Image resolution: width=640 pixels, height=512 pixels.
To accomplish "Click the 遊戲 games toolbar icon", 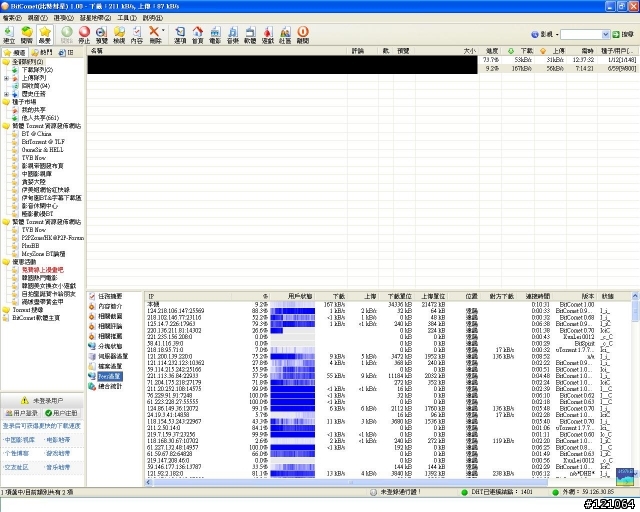I will point(268,35).
